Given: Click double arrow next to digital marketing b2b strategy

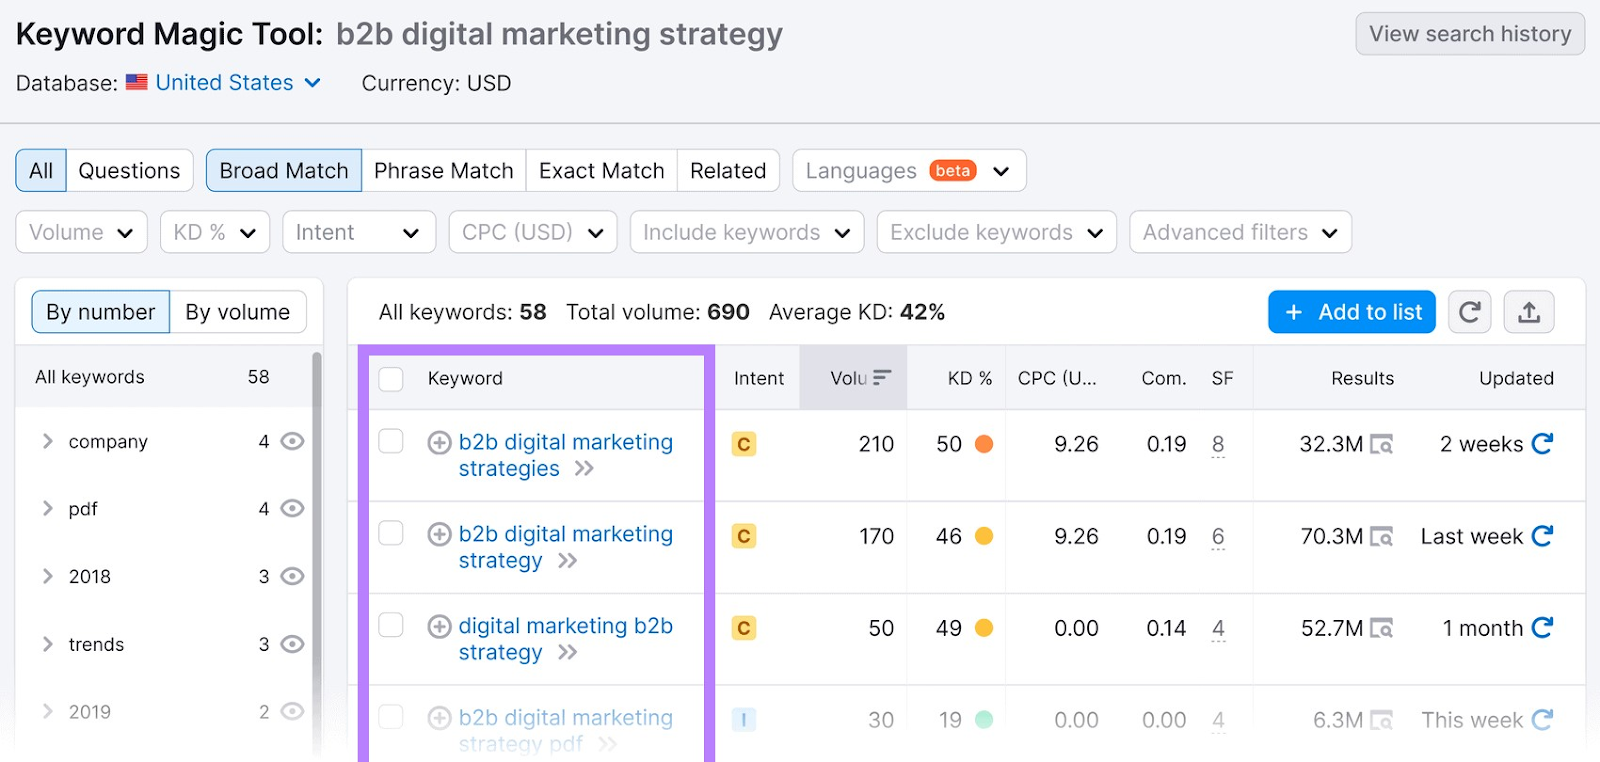Looking at the screenshot, I should tap(568, 653).
